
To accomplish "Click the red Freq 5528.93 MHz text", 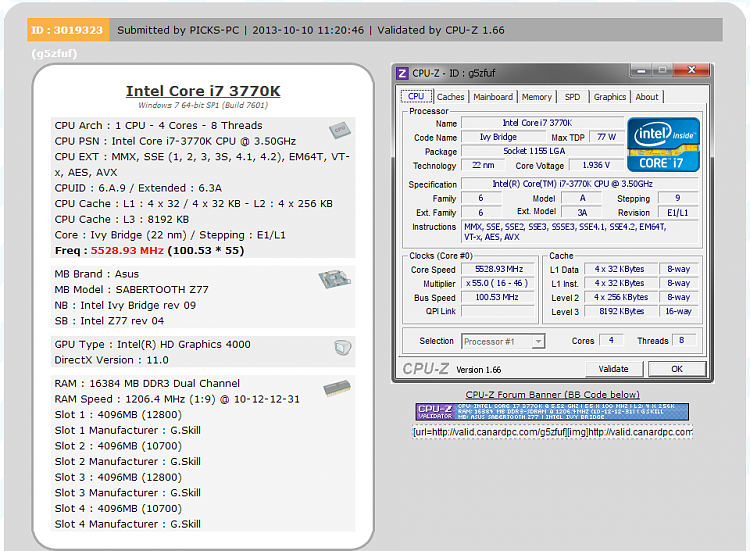I will pyautogui.click(x=127, y=251).
